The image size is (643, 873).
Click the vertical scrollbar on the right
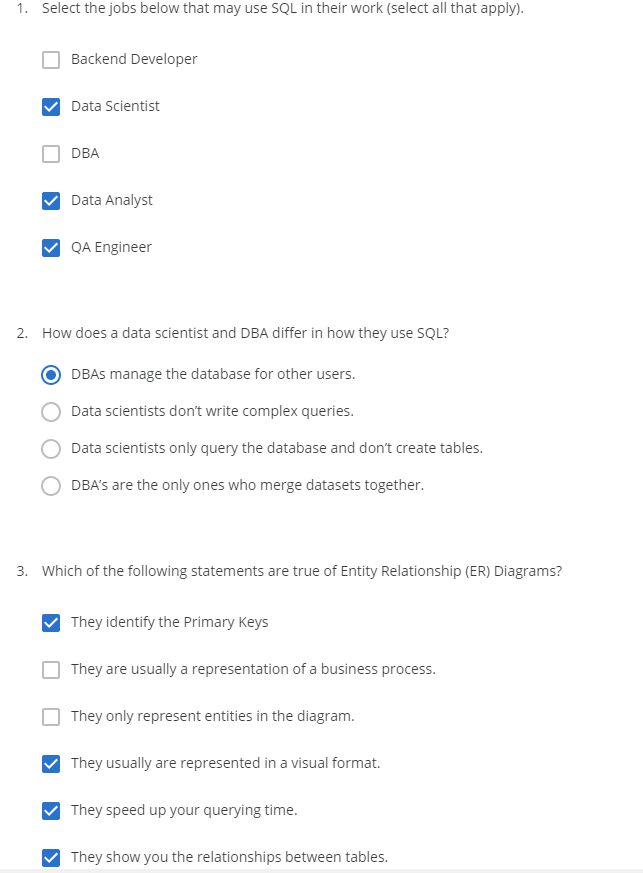[x=637, y=400]
